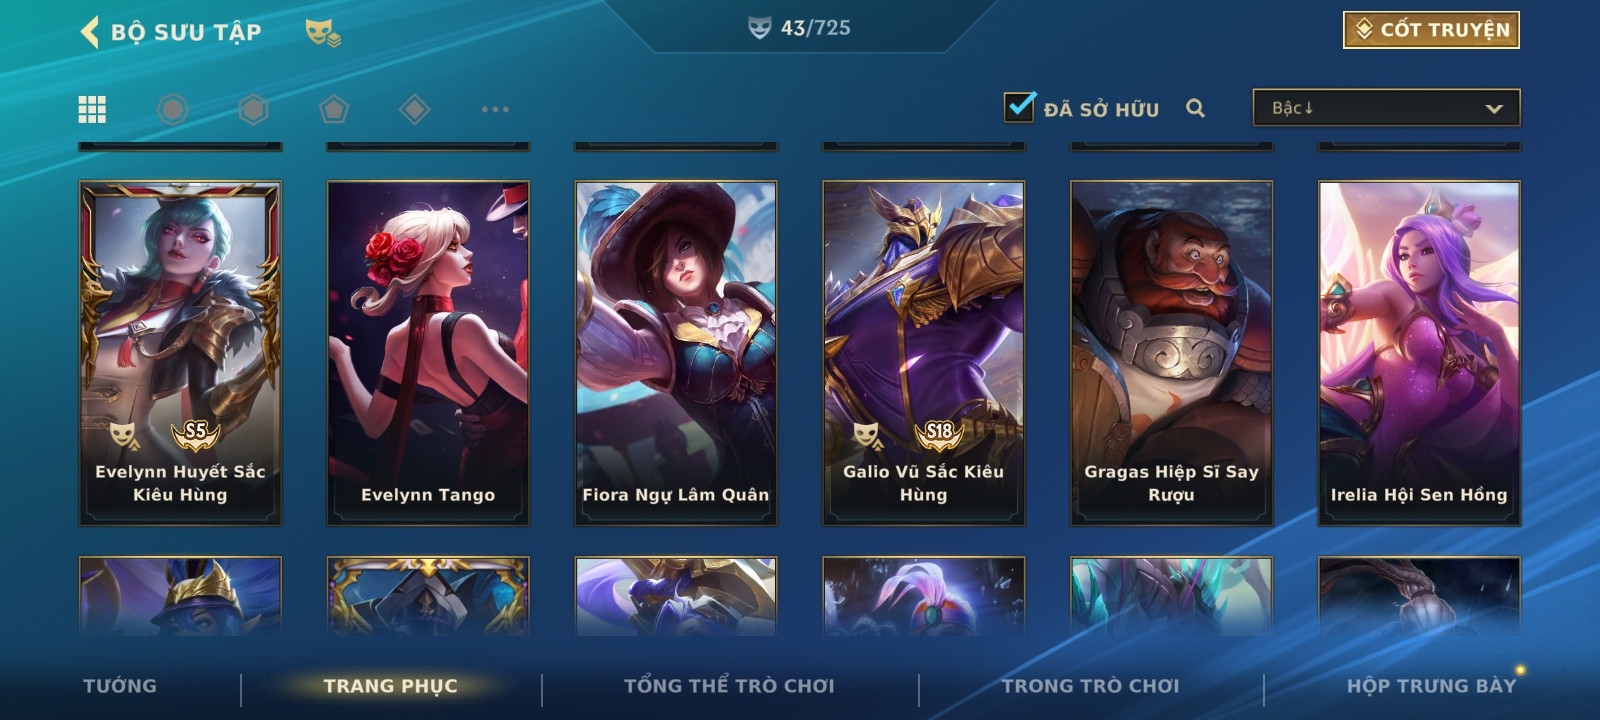Switch to the Tướng tab
The width and height of the screenshot is (1600, 720).
pyautogui.click(x=120, y=686)
